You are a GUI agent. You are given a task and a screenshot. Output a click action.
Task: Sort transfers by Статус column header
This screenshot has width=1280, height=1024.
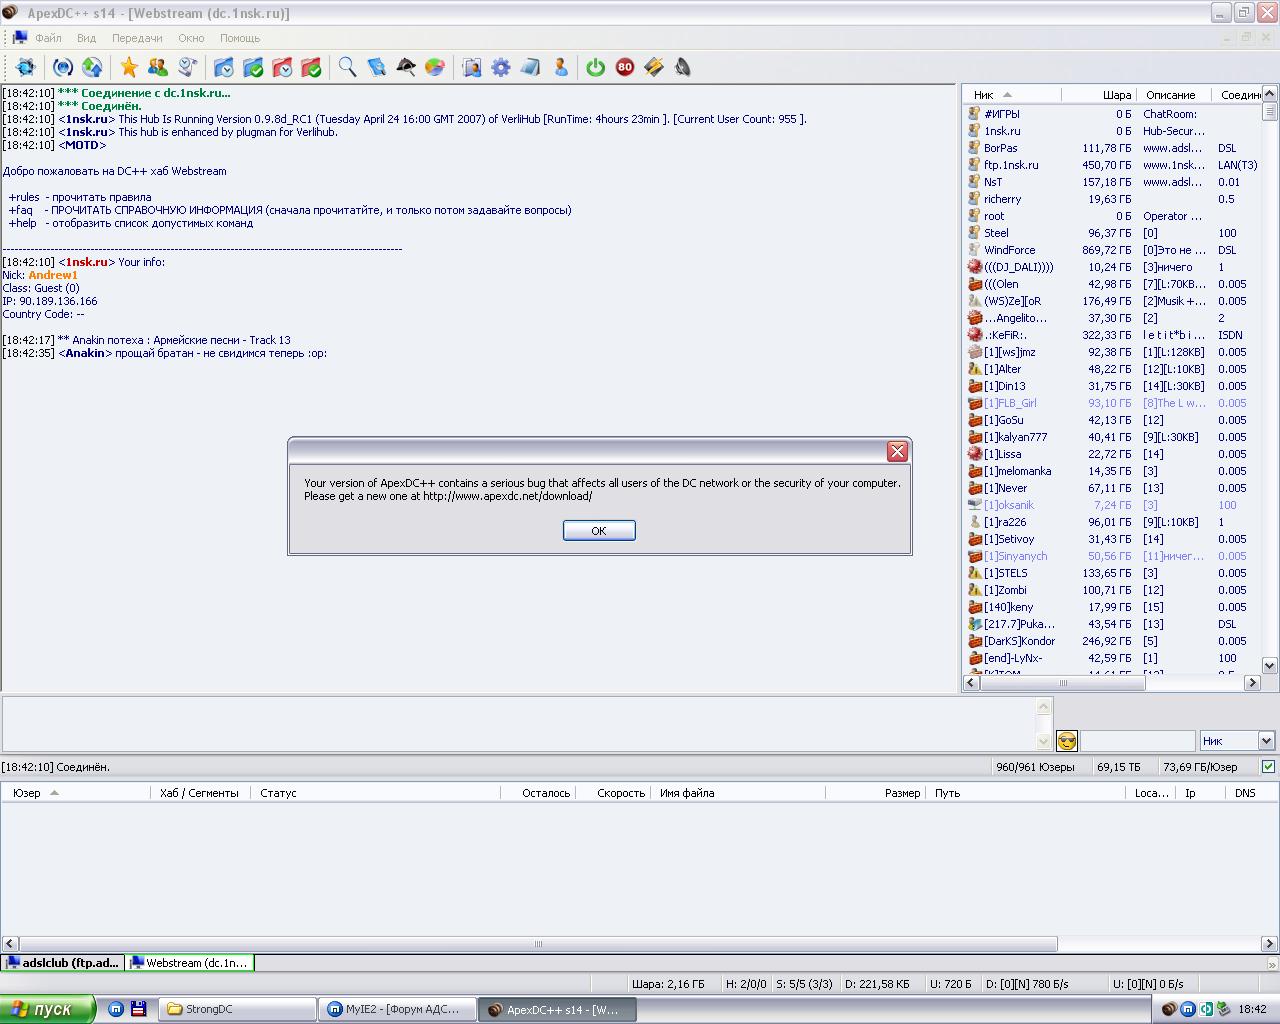pyautogui.click(x=375, y=793)
